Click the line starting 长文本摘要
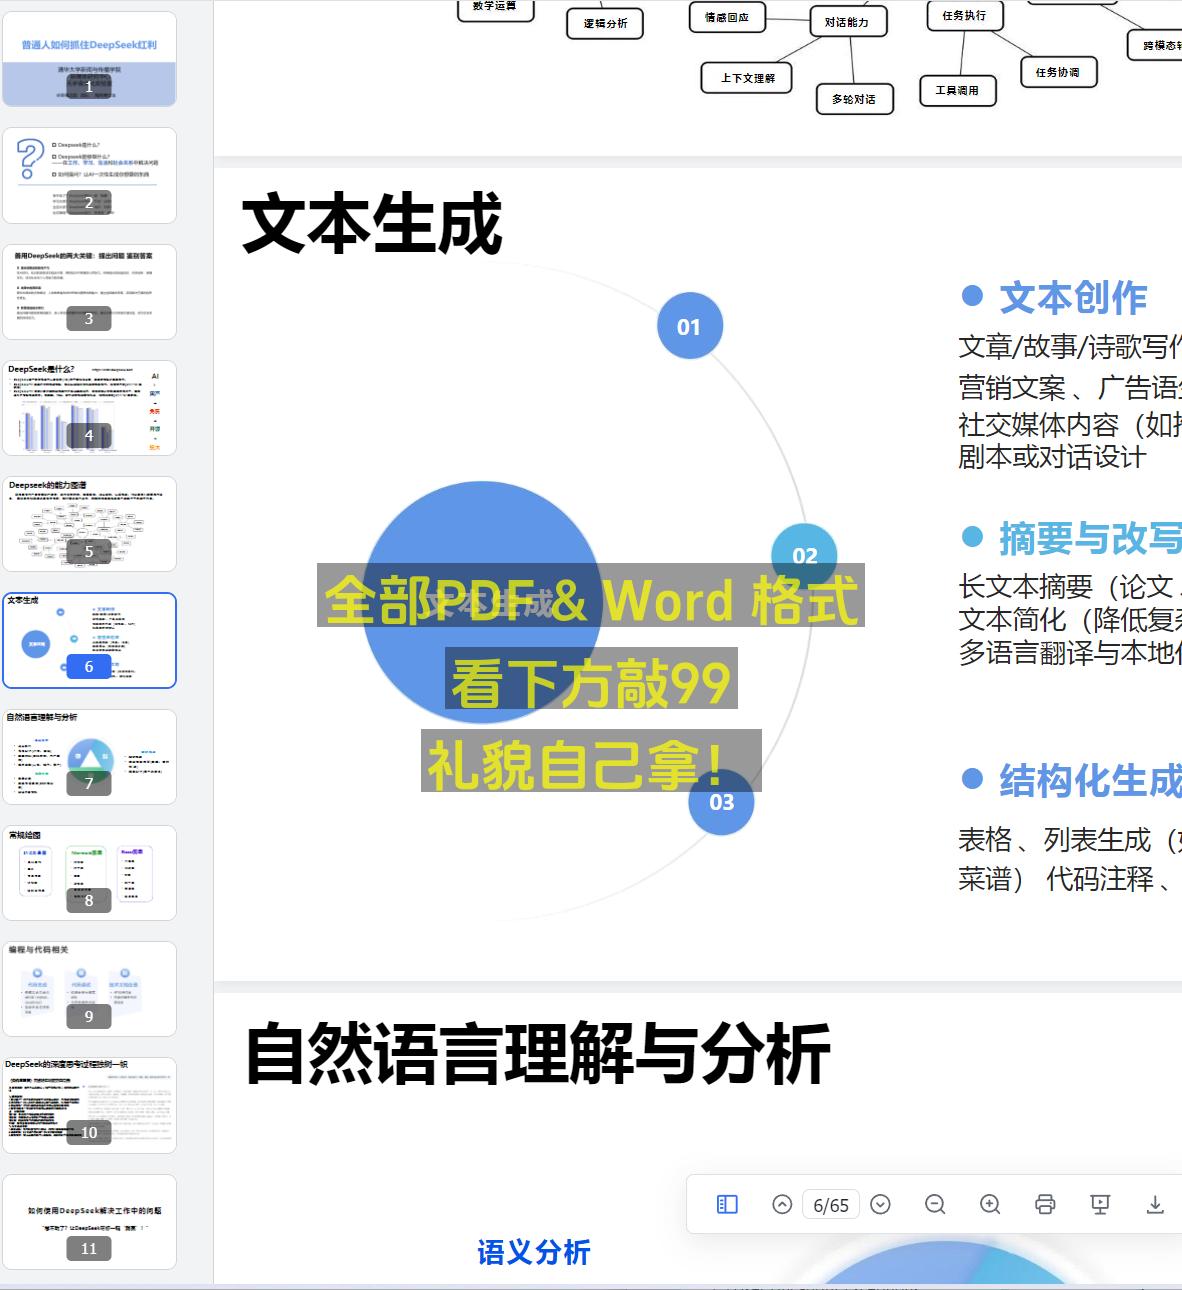The image size is (1182, 1290). tap(1070, 586)
